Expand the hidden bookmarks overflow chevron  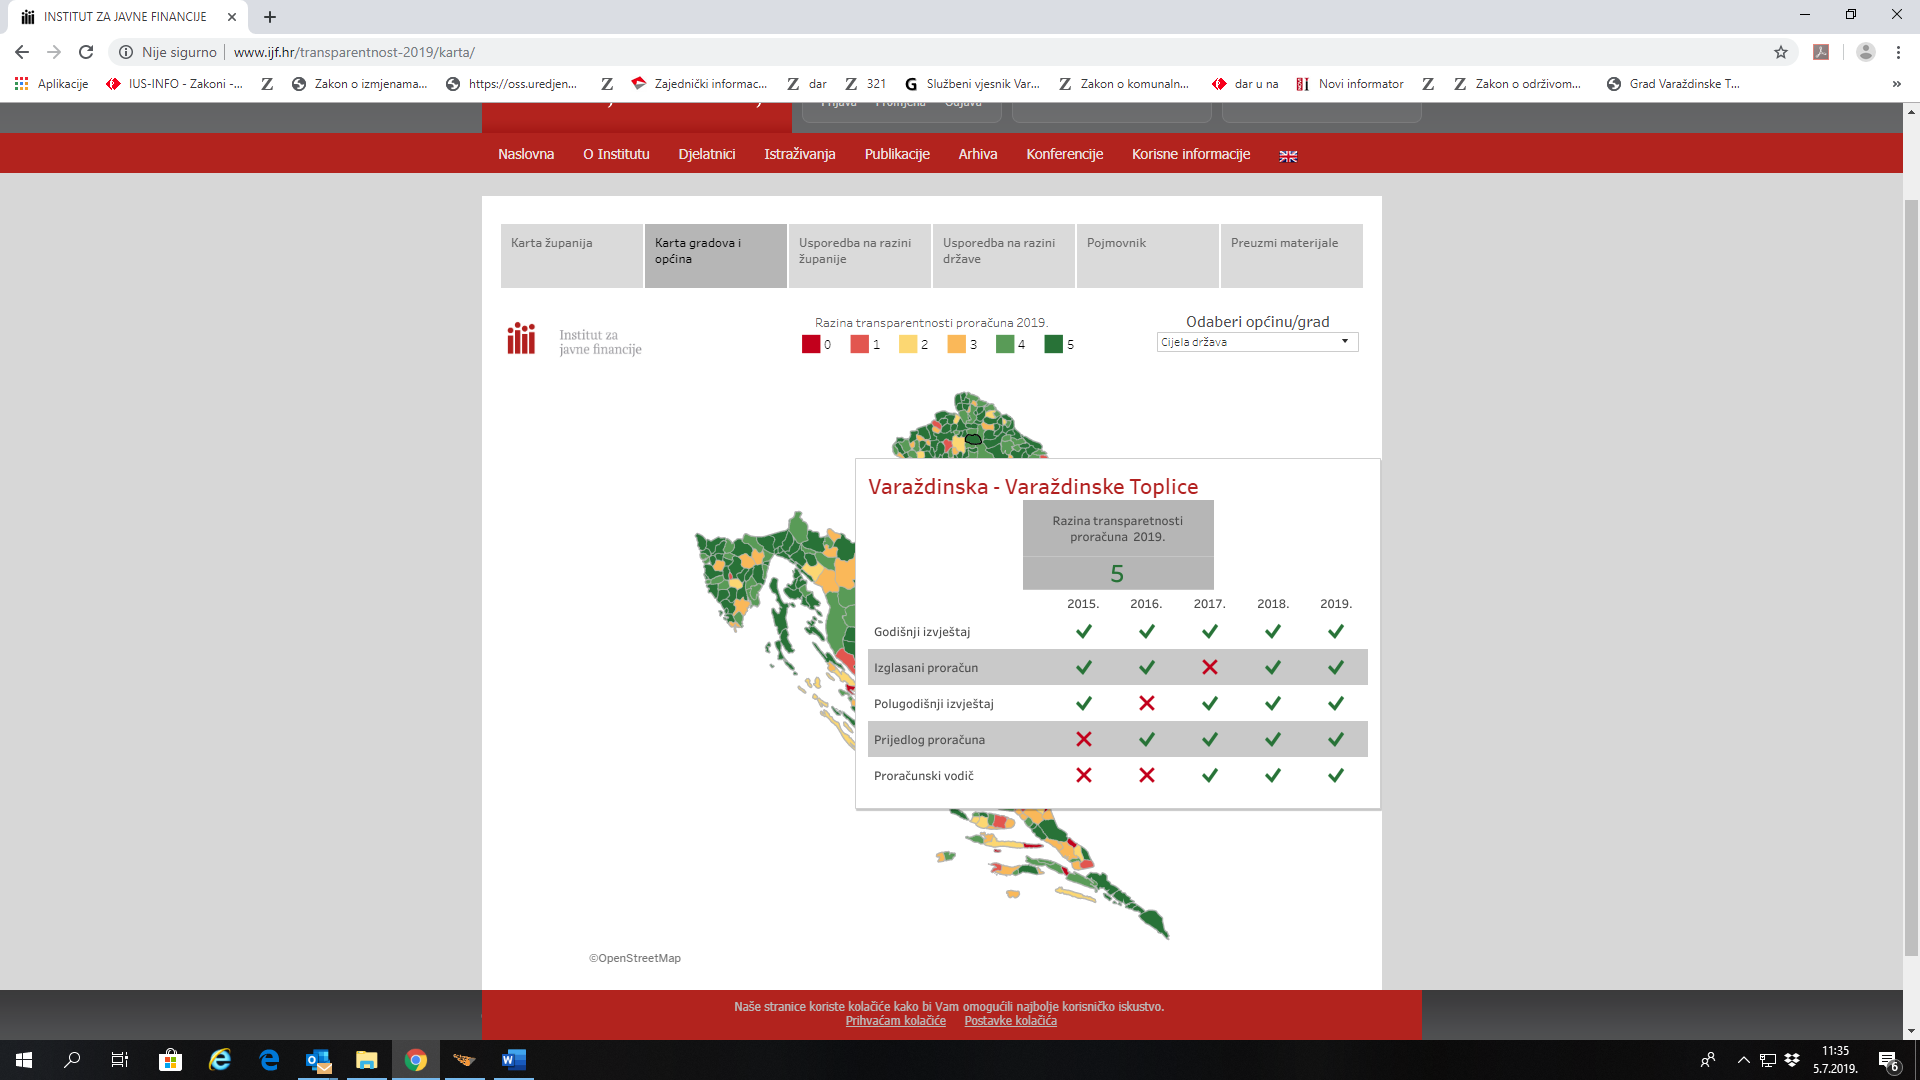(1896, 84)
